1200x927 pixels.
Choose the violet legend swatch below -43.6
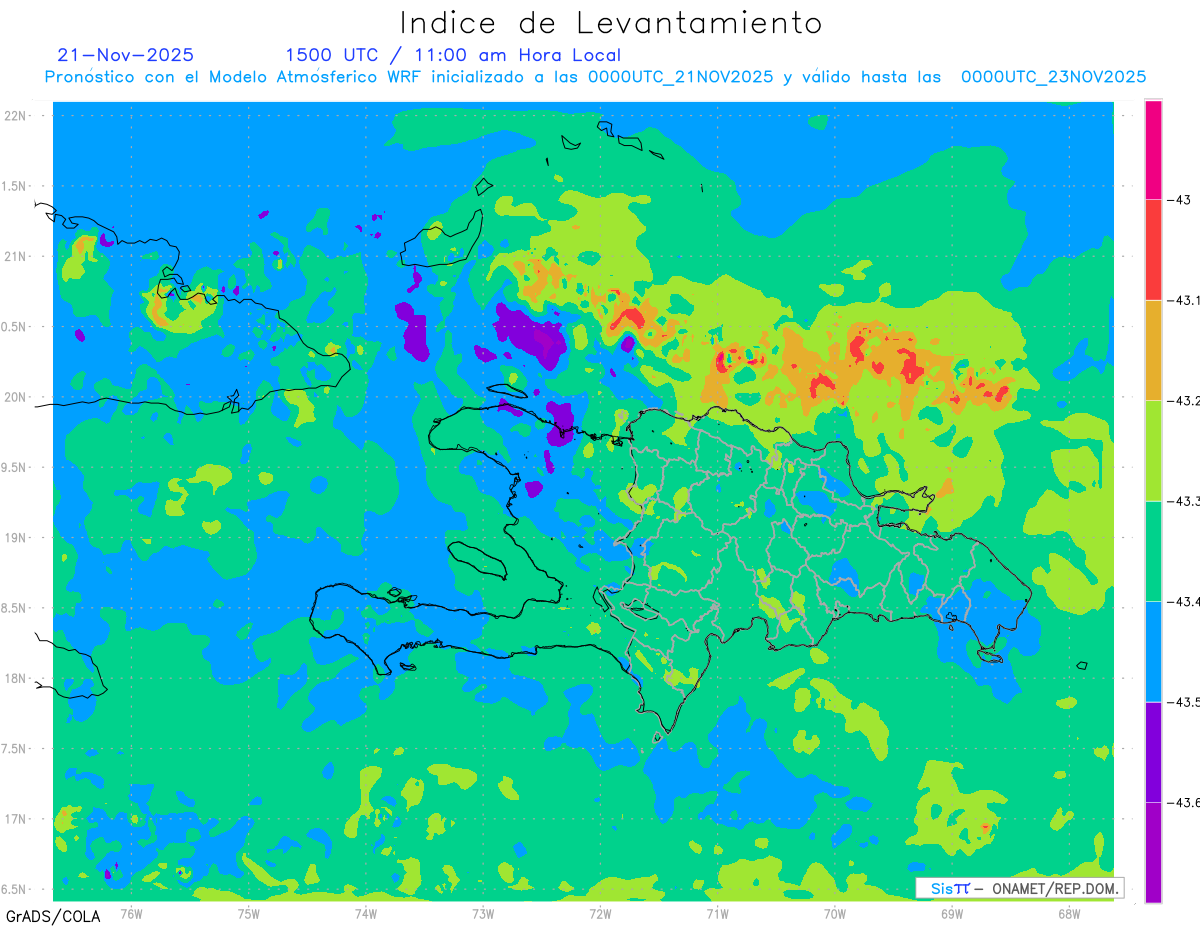point(1153,852)
